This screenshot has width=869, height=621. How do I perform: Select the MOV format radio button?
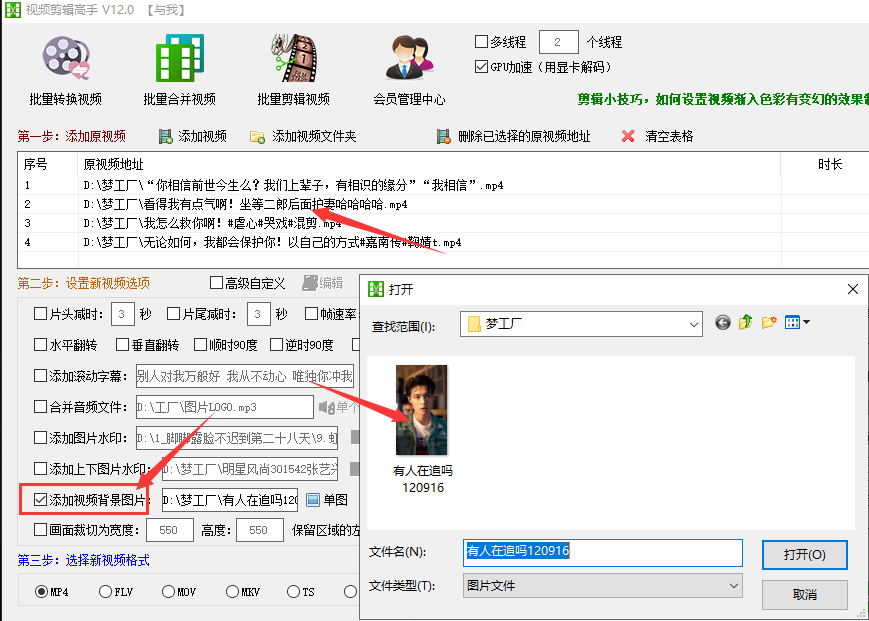click(168, 592)
